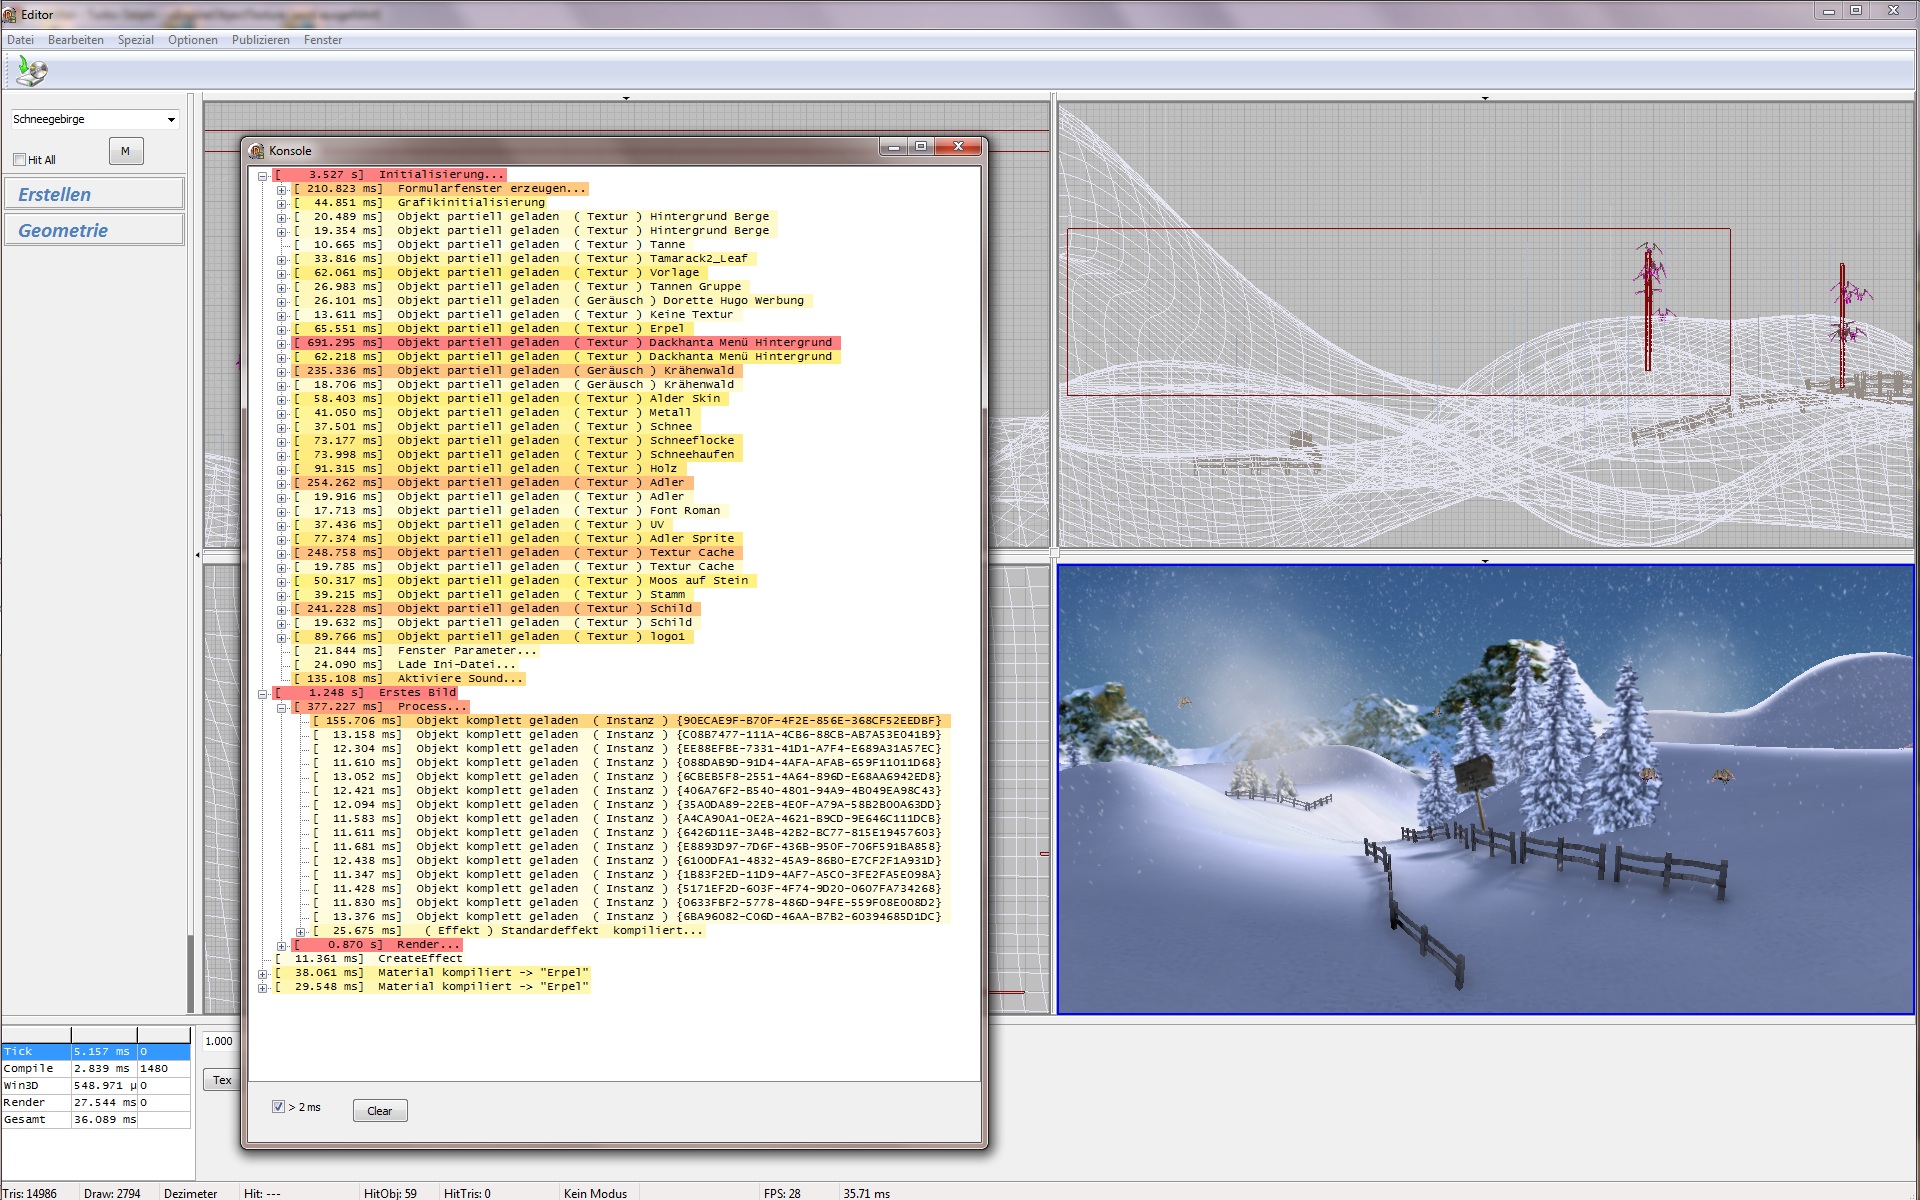
Task: Open the top-right wireframe viewport menu arrow
Action: tap(1485, 98)
